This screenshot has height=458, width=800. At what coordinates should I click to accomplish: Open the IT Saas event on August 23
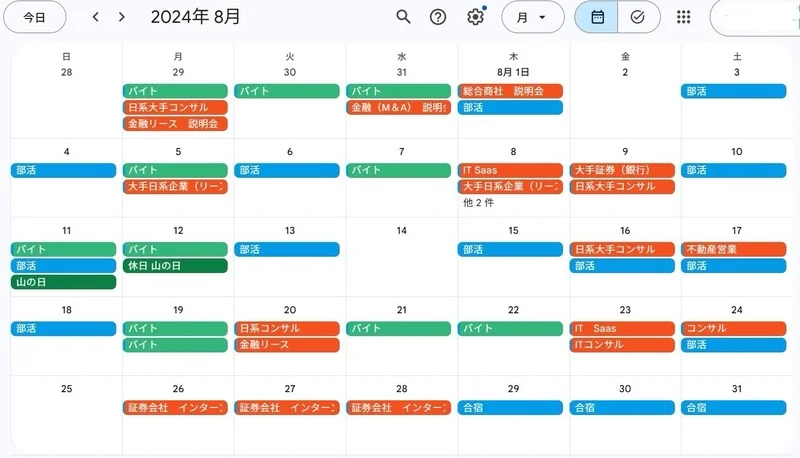click(x=622, y=328)
